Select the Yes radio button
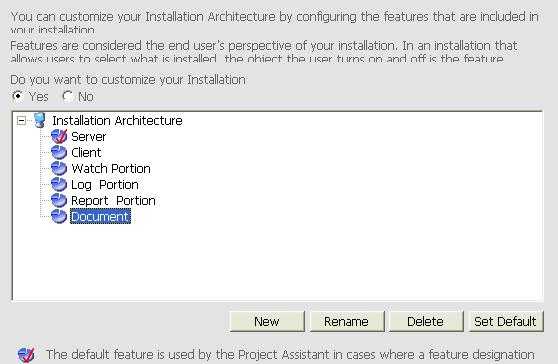This screenshot has width=558, height=364. point(18,96)
